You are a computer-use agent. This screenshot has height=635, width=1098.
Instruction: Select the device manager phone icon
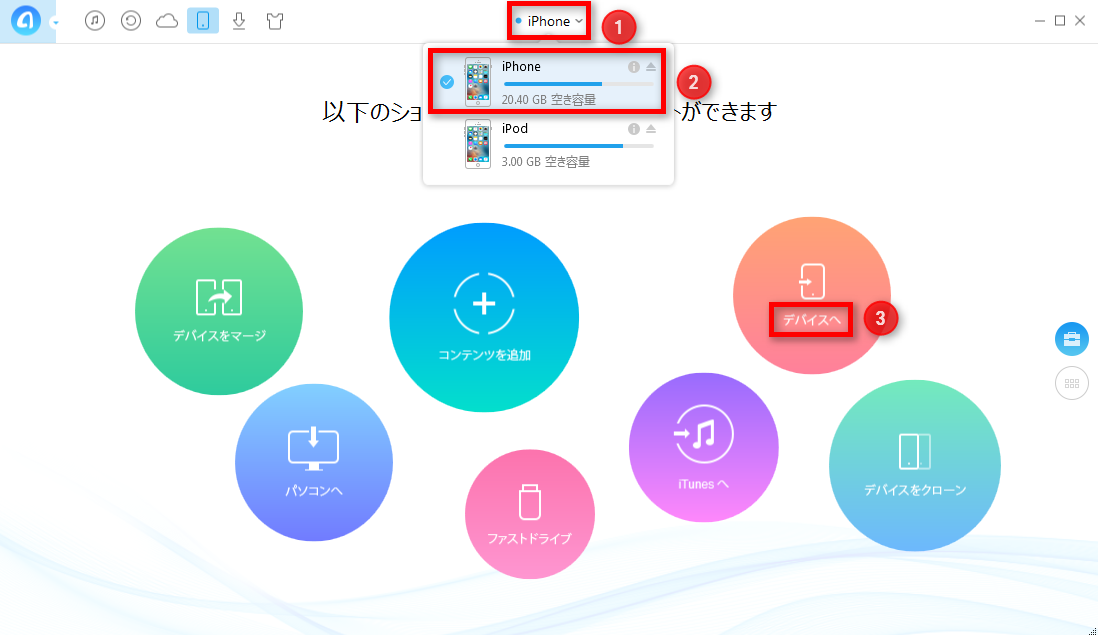point(203,21)
